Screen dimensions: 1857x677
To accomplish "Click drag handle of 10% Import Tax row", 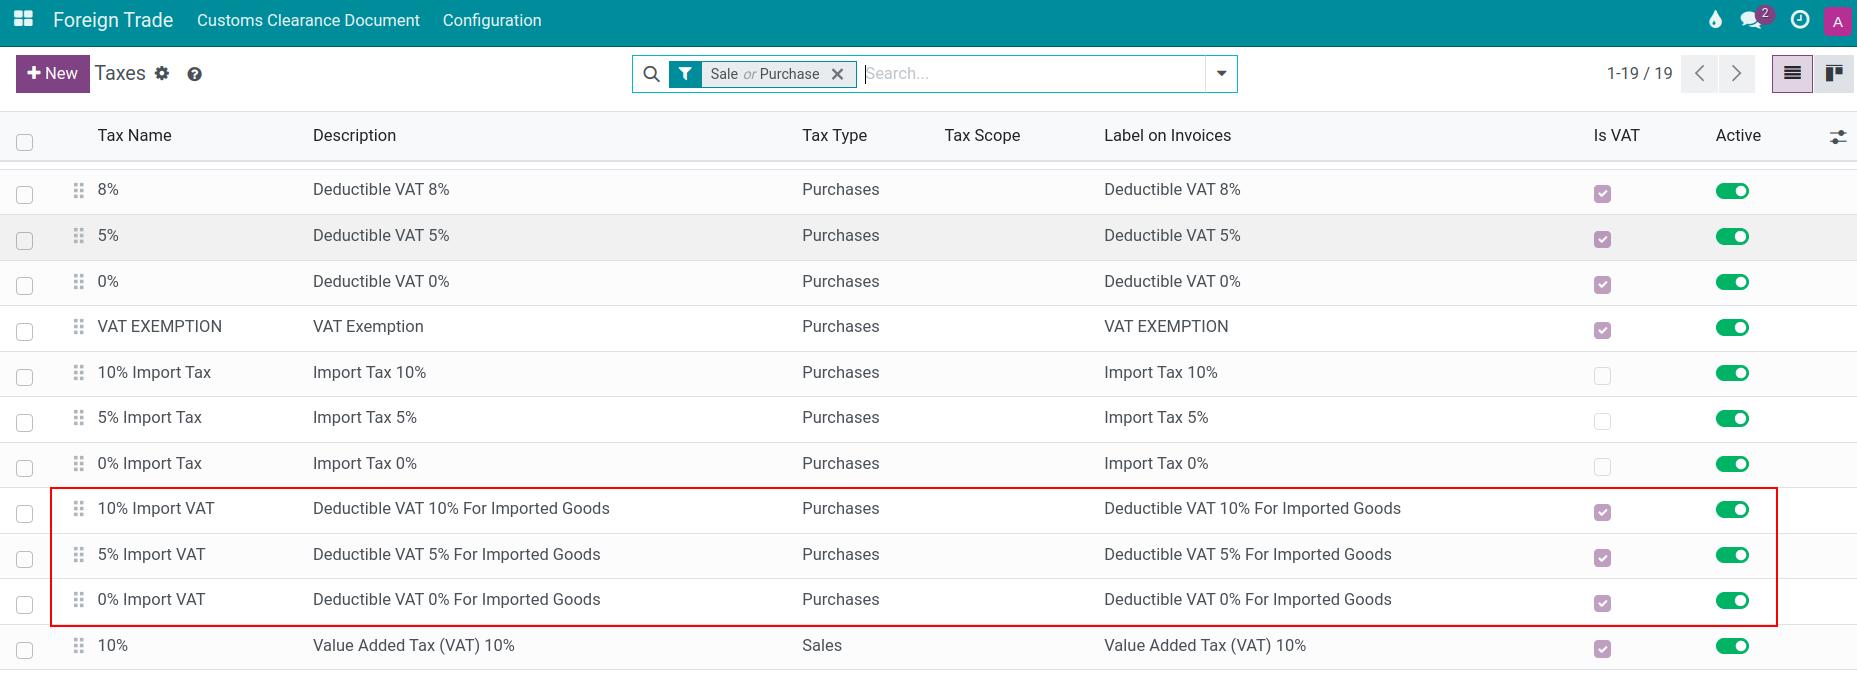I will pyautogui.click(x=79, y=373).
